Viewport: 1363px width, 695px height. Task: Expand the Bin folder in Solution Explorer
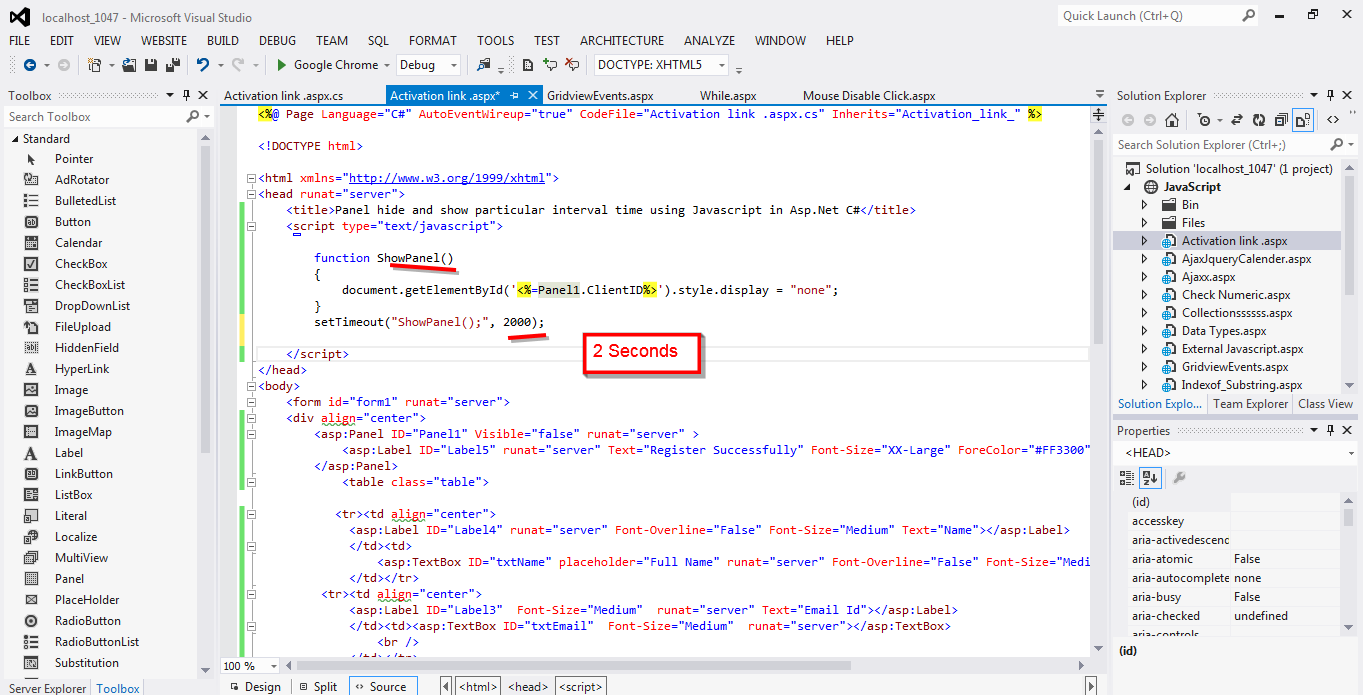pos(1145,205)
